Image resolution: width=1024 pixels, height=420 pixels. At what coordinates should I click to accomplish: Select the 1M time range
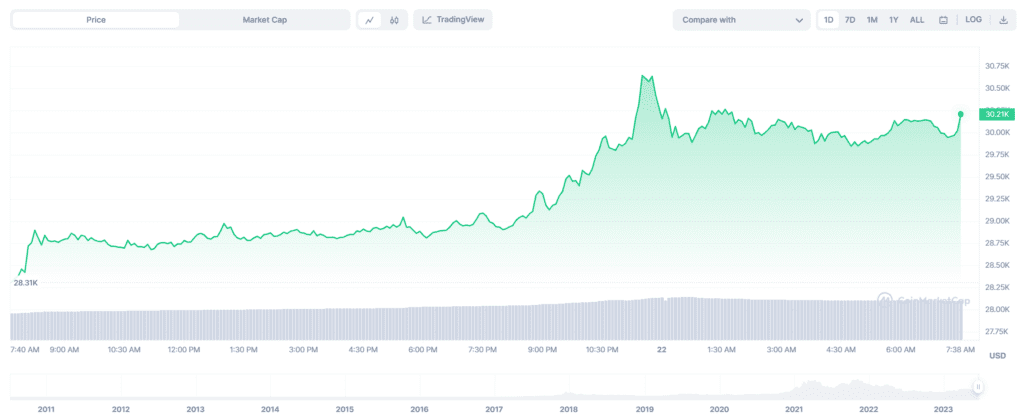coord(872,20)
